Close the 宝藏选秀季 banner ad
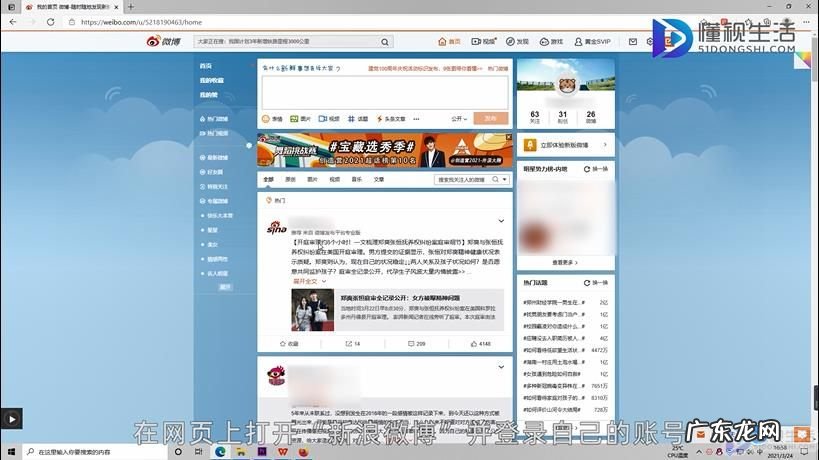 coord(509,137)
